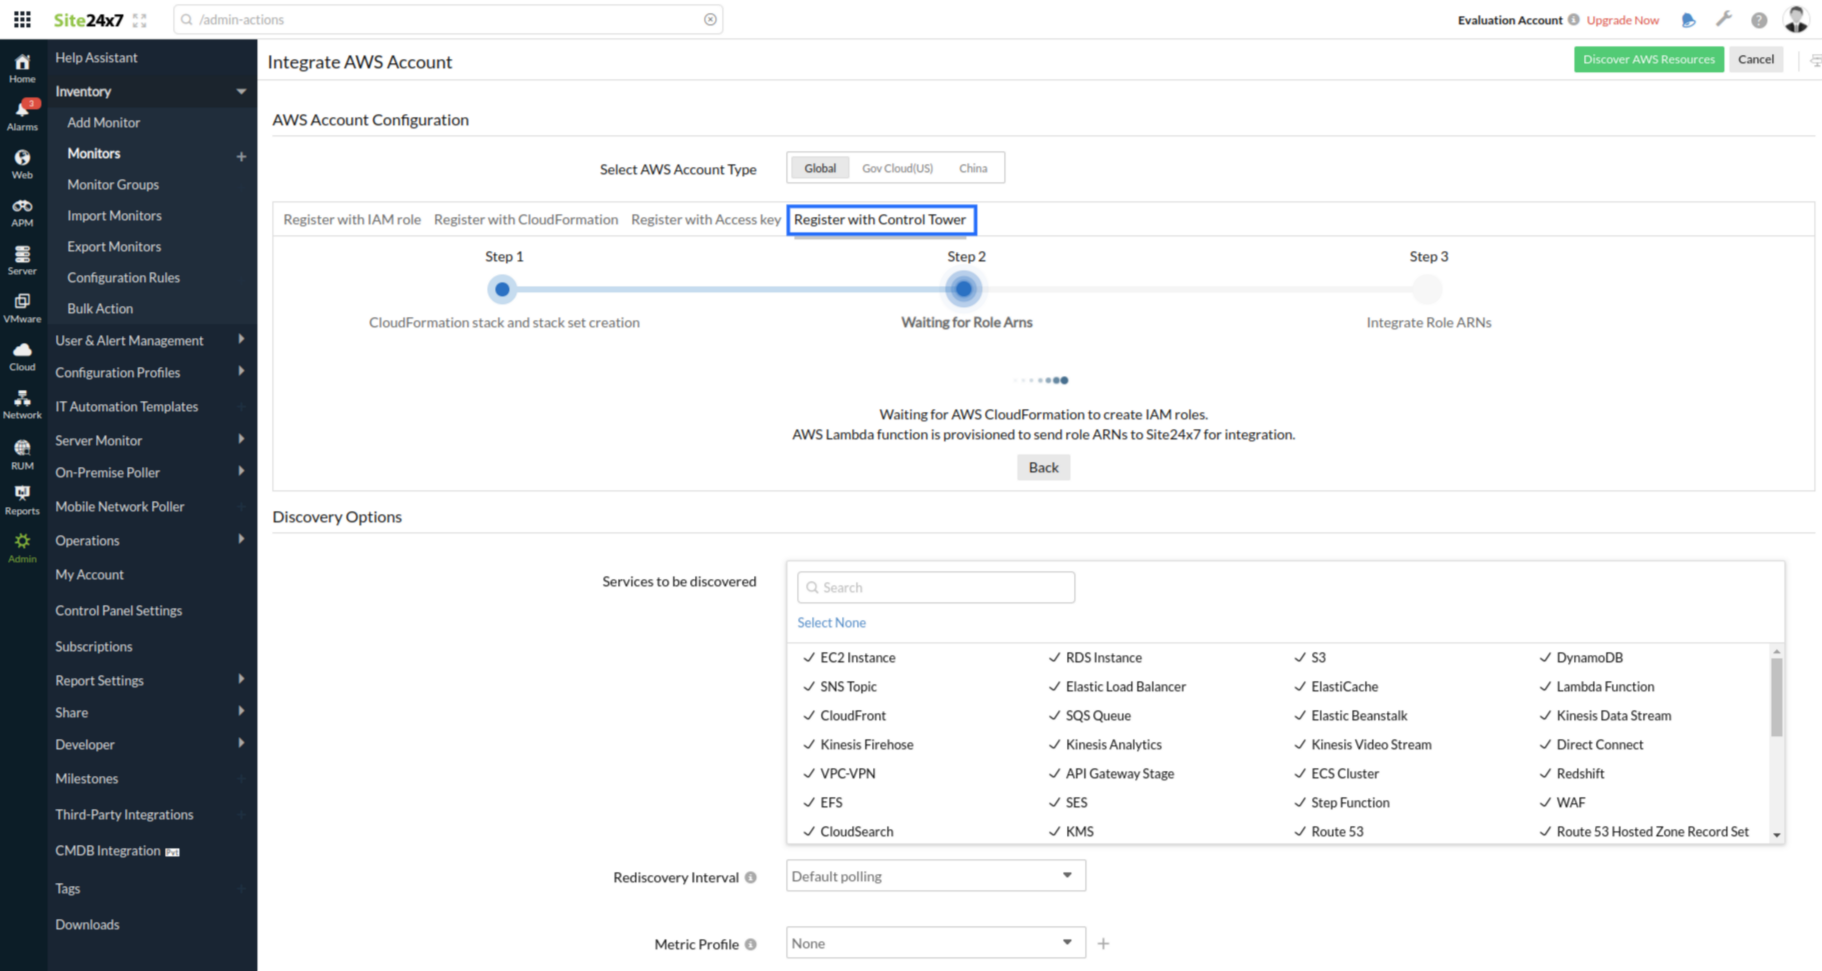
Task: Open the Network icon in sidebar
Action: 22,403
